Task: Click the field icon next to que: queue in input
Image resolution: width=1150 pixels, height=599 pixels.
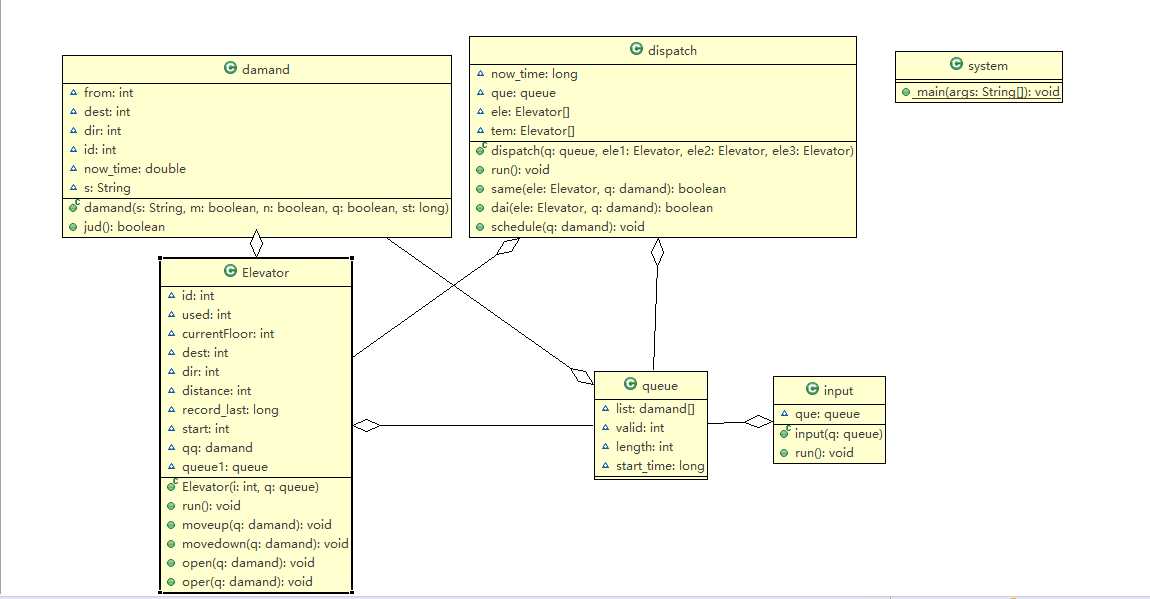Action: [x=785, y=414]
